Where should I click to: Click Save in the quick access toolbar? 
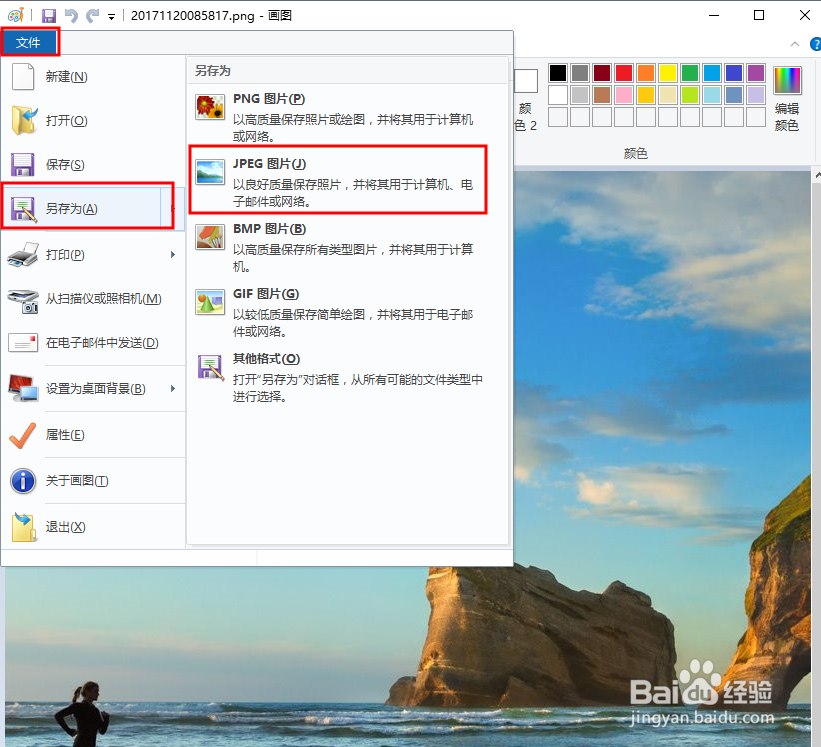point(49,16)
